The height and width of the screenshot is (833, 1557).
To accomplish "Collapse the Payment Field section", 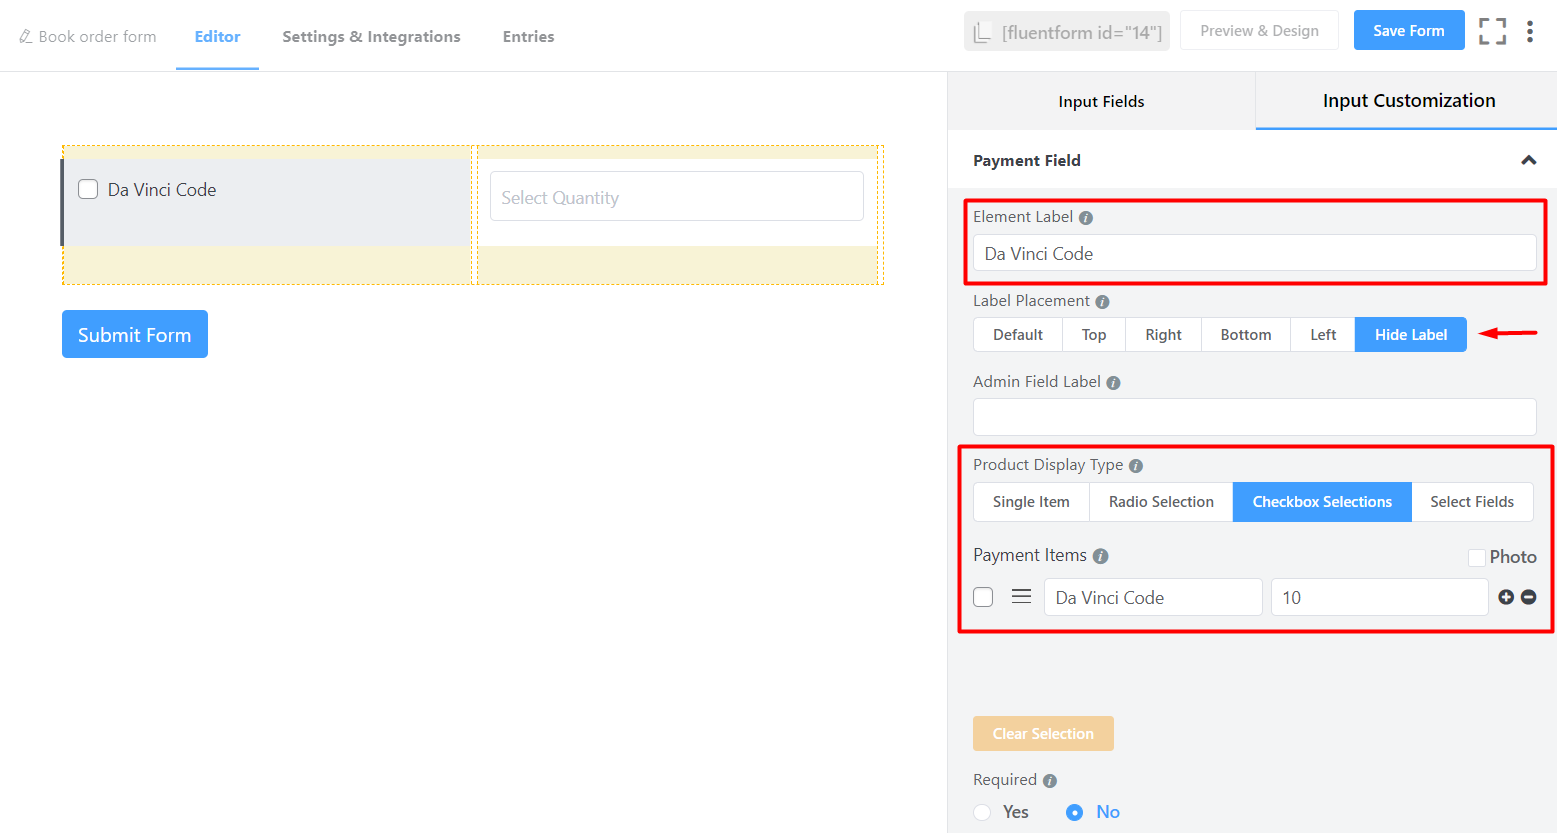I will [1528, 160].
